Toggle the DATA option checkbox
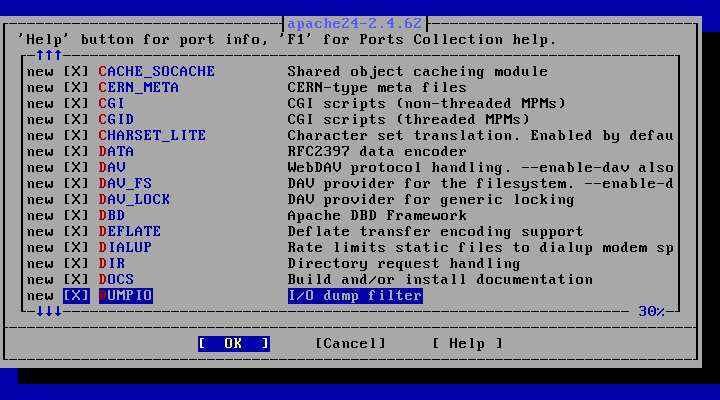The width and height of the screenshot is (720, 400). [76, 152]
